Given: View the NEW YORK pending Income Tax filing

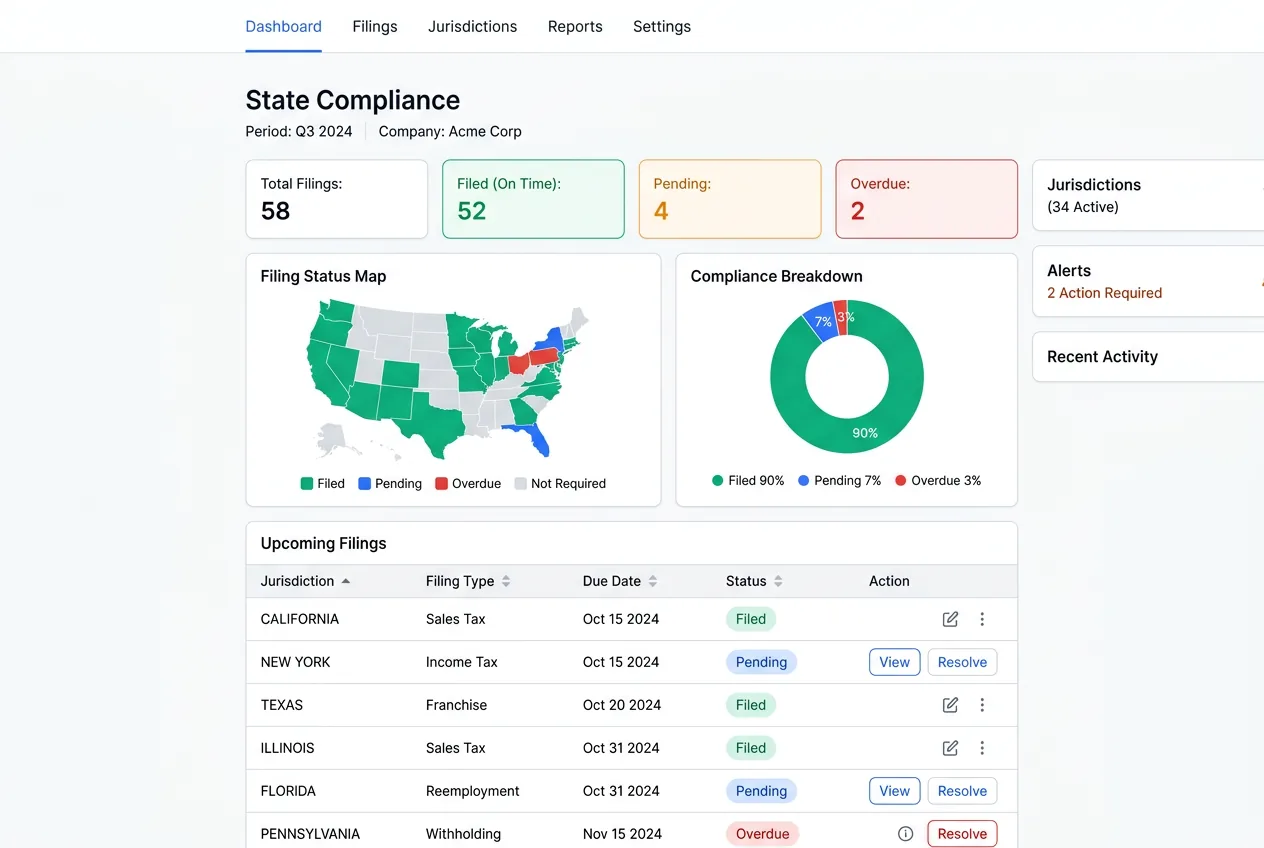Looking at the screenshot, I should (x=894, y=662).
